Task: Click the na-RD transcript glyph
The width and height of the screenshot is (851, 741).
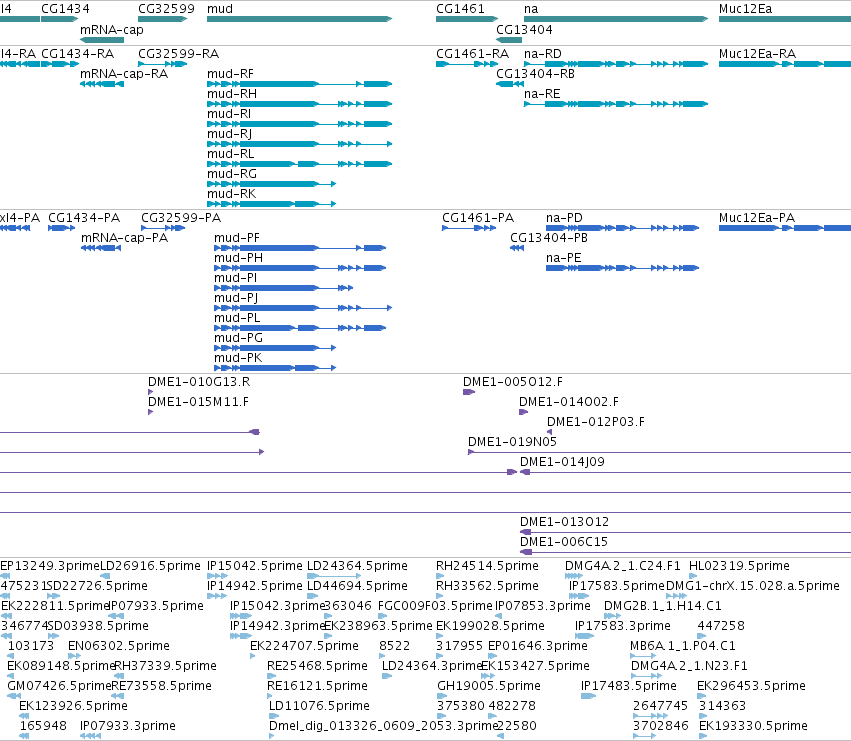Action: pos(616,64)
